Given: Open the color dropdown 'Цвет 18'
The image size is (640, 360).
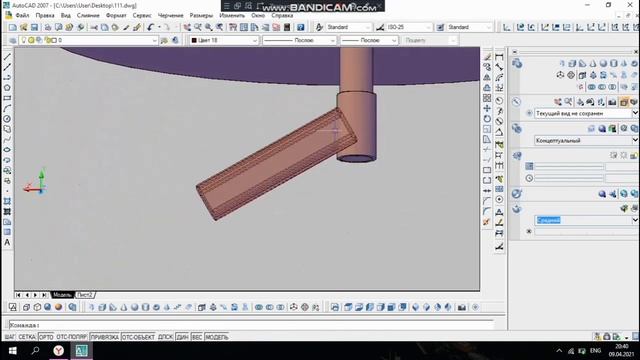Looking at the screenshot, I should (x=224, y=40).
